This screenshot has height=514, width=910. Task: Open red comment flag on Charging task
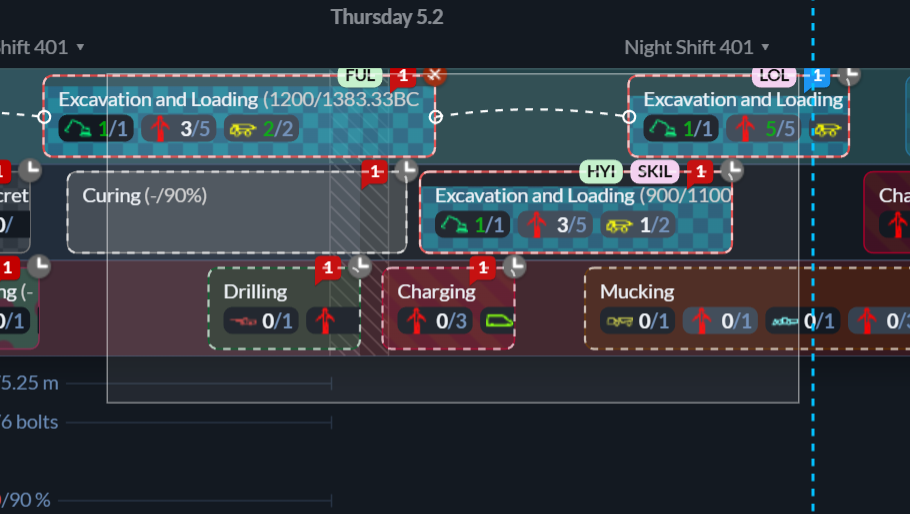coord(483,269)
